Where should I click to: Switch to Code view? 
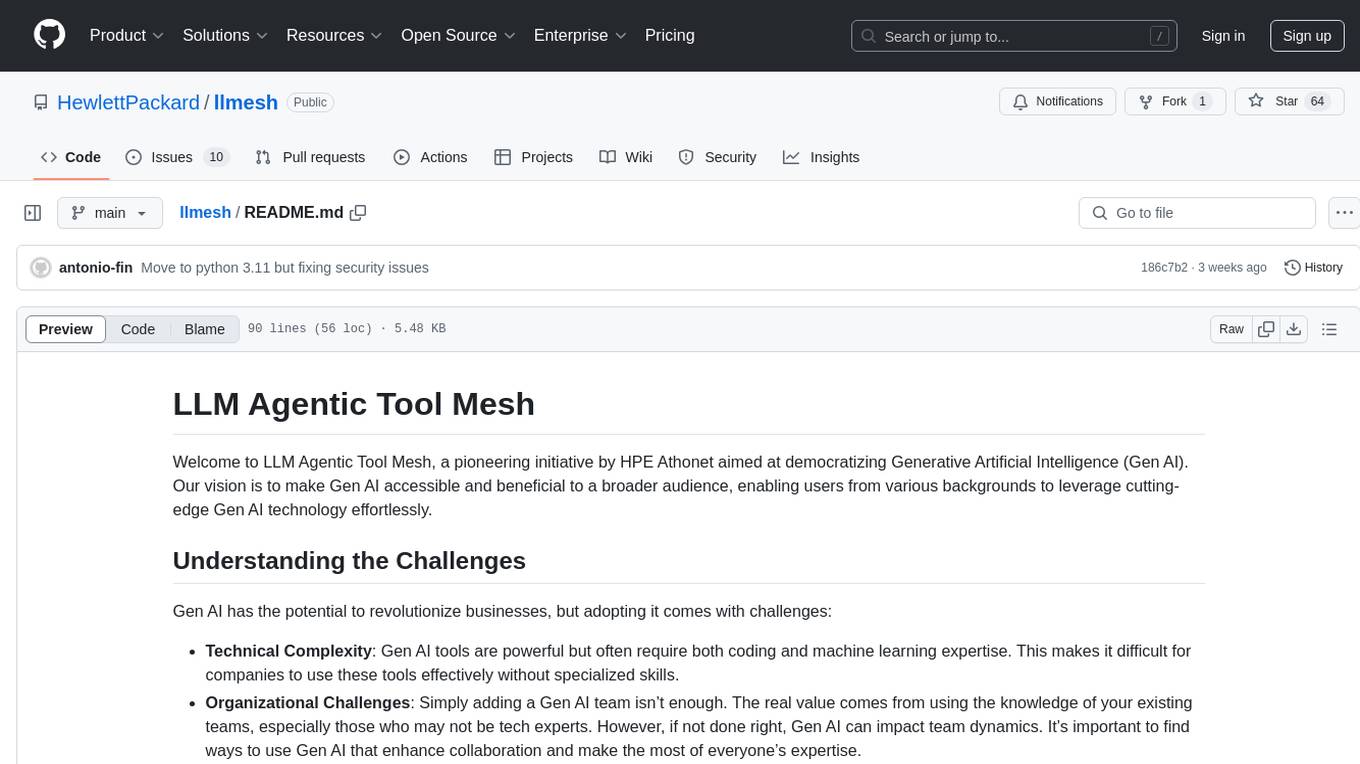(138, 329)
